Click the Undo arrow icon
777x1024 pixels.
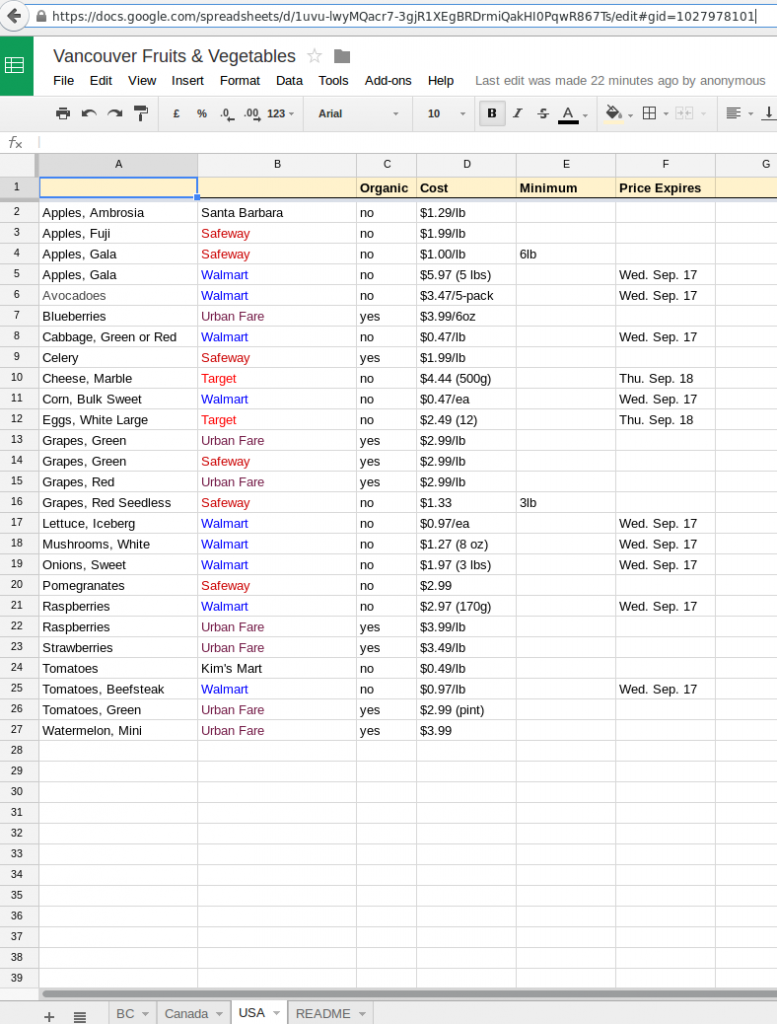(x=89, y=114)
